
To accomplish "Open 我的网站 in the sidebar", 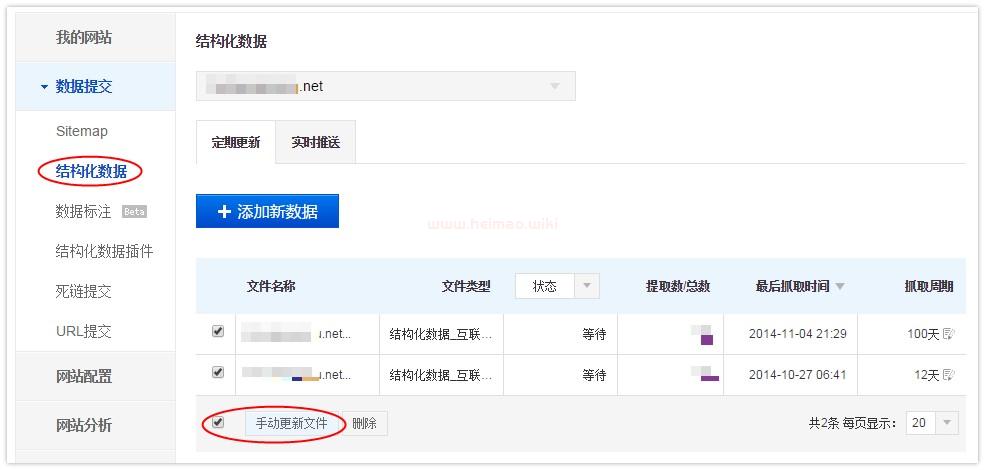I will [x=84, y=37].
